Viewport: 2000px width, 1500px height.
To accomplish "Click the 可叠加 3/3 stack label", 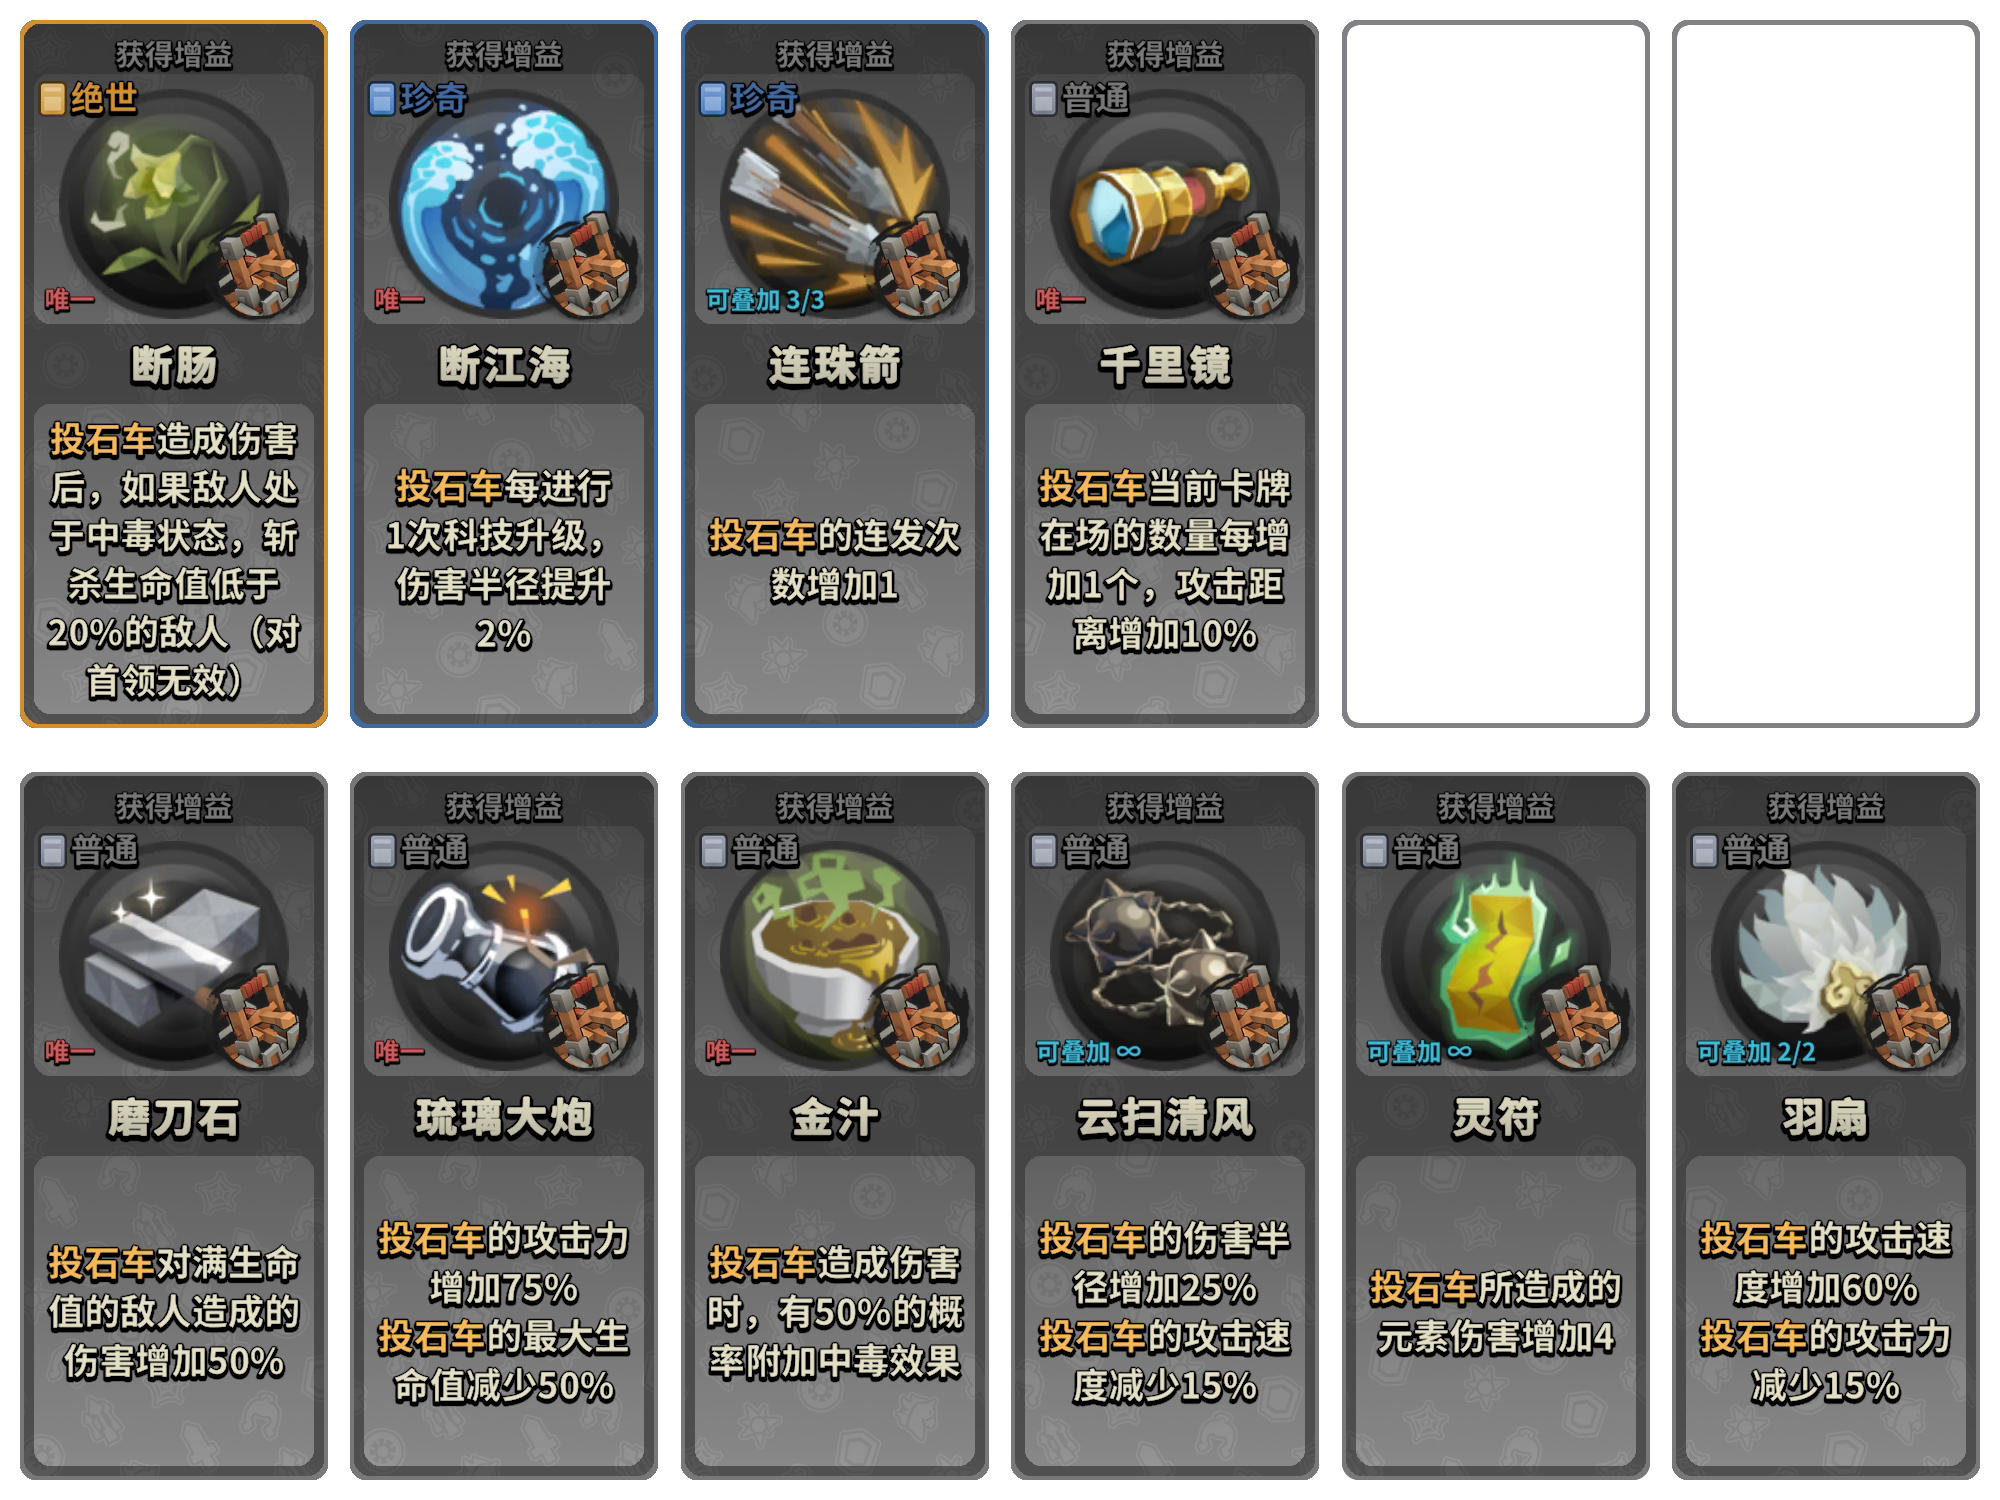I will click(x=765, y=300).
